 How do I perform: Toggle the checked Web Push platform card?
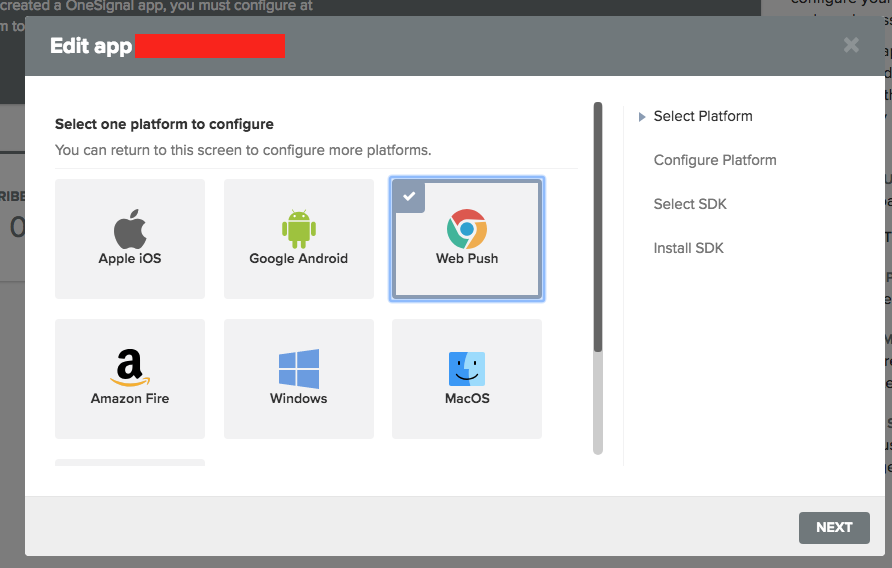467,239
